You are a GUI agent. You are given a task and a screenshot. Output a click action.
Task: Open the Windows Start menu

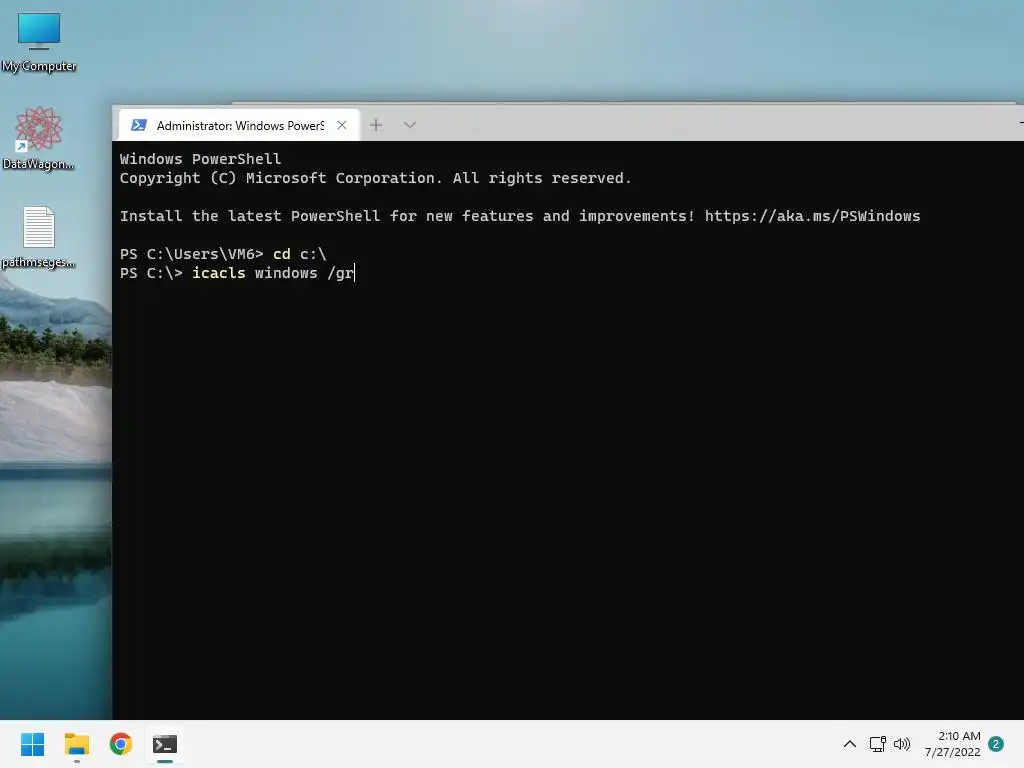point(32,744)
